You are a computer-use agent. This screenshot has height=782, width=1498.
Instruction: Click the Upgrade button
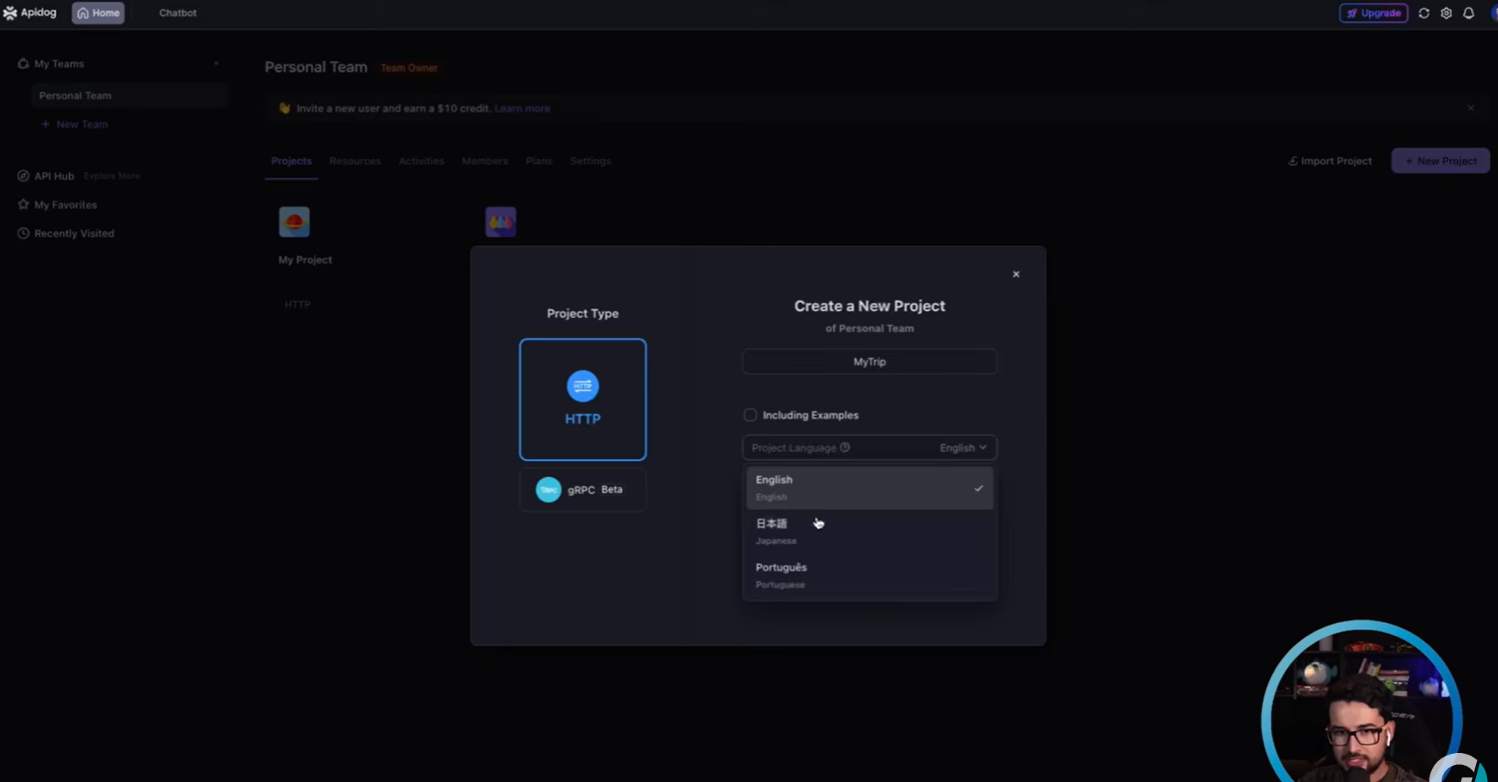click(1373, 13)
